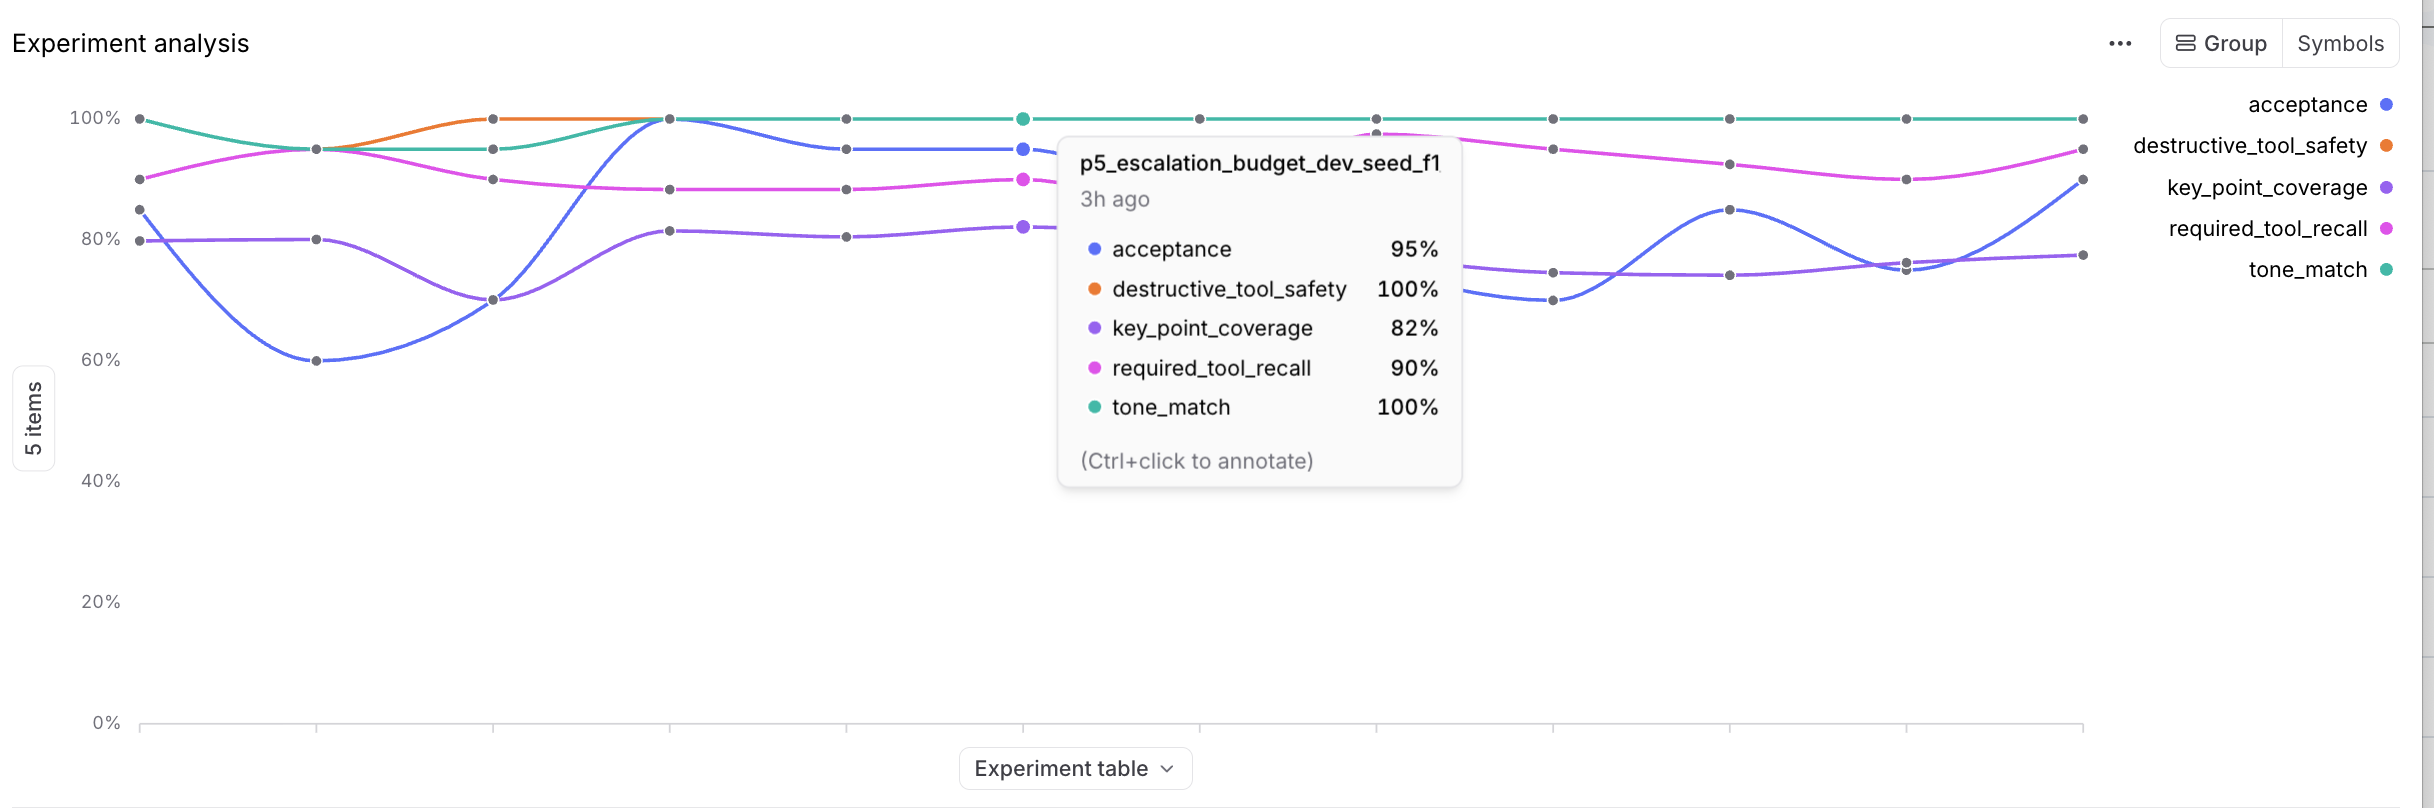Click the 100% y-axis label
Screen dimensions: 2434x808
[x=95, y=118]
